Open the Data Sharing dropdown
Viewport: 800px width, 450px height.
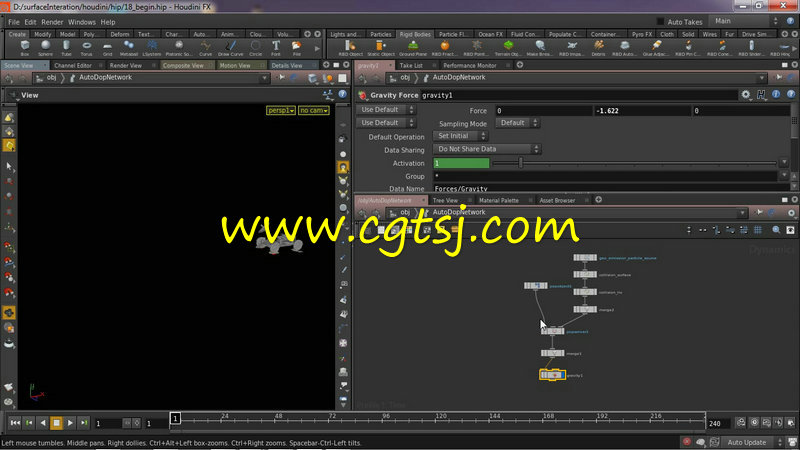(487, 149)
